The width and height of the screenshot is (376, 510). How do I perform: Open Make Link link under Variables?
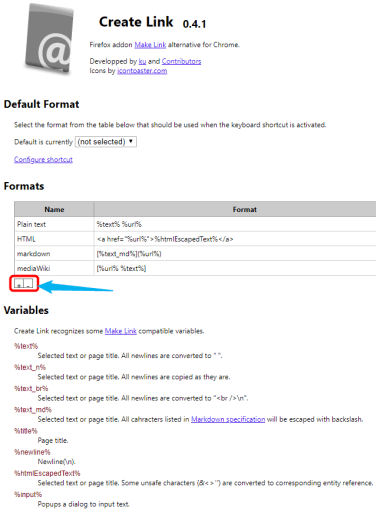[x=121, y=331]
